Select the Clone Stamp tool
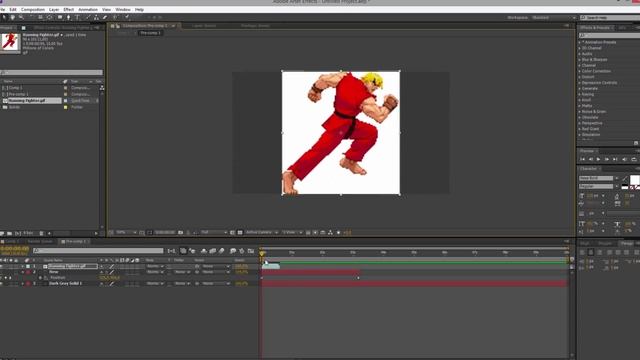 [x=96, y=17]
